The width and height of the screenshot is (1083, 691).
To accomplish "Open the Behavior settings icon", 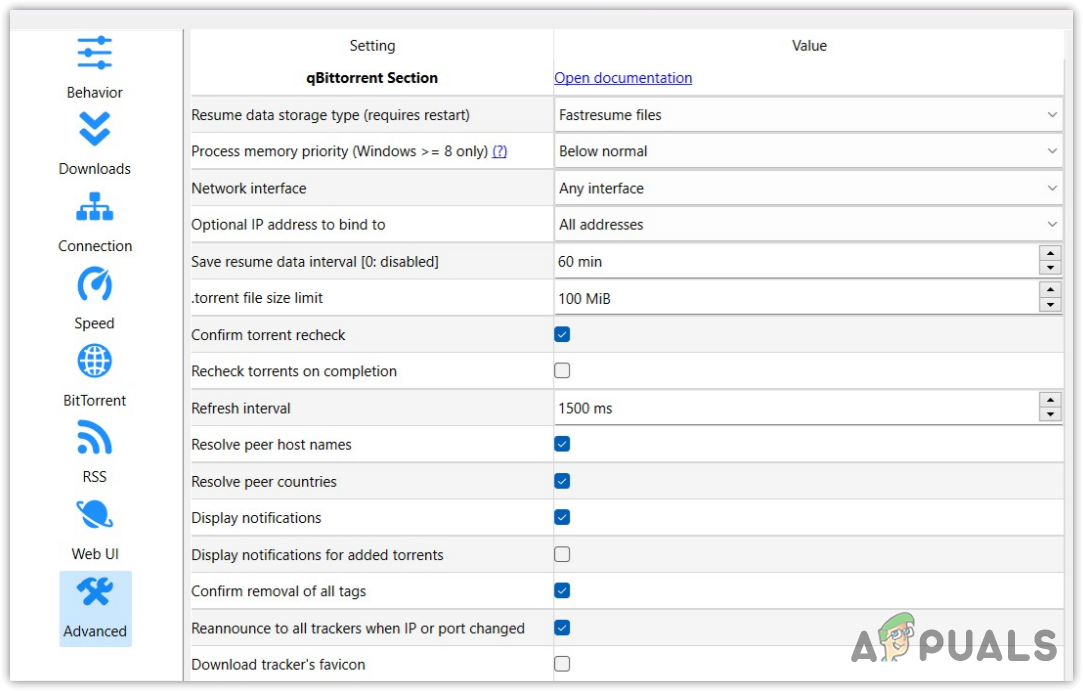I will coord(94,53).
